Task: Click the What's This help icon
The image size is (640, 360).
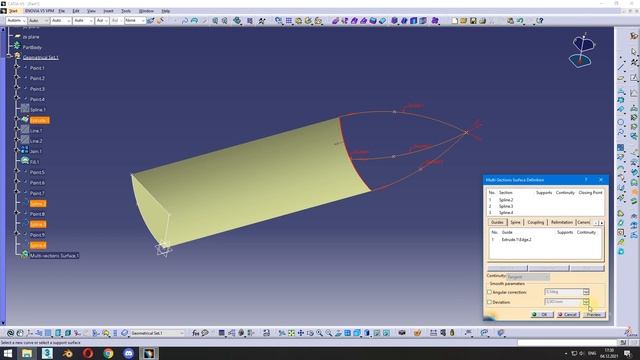Action: pos(540,20)
